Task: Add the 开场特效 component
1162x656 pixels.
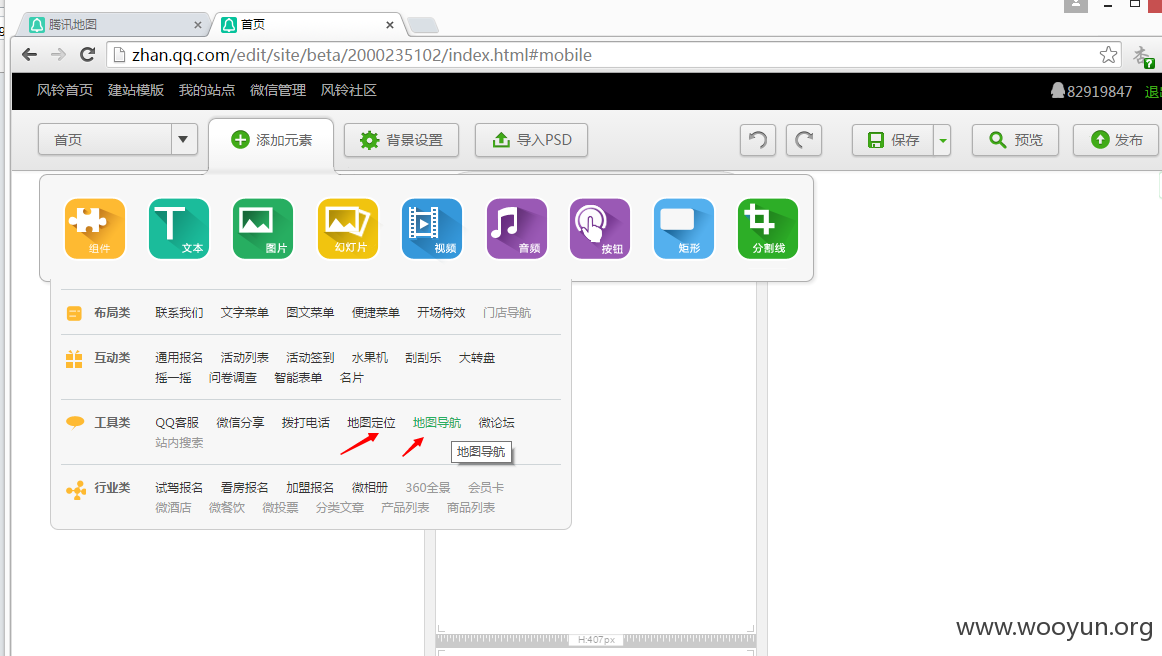Action: [x=441, y=313]
